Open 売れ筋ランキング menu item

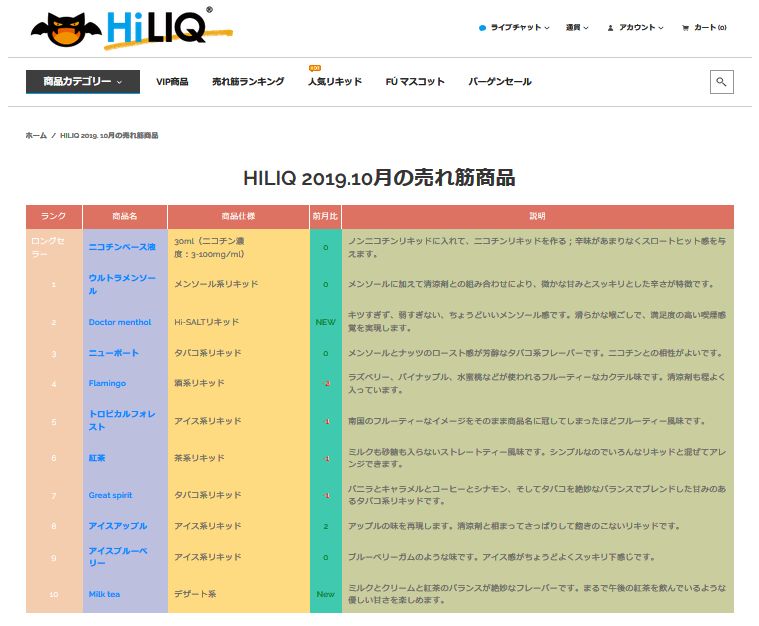coord(248,82)
